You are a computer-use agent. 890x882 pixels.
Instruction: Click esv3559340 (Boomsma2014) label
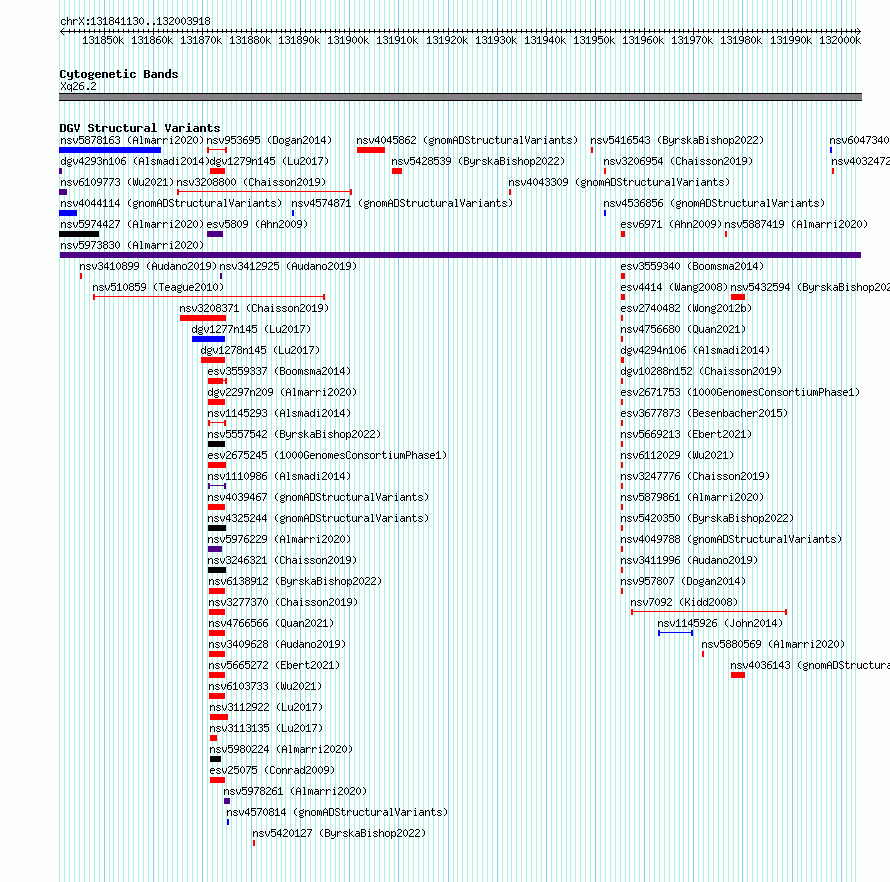(x=692, y=266)
